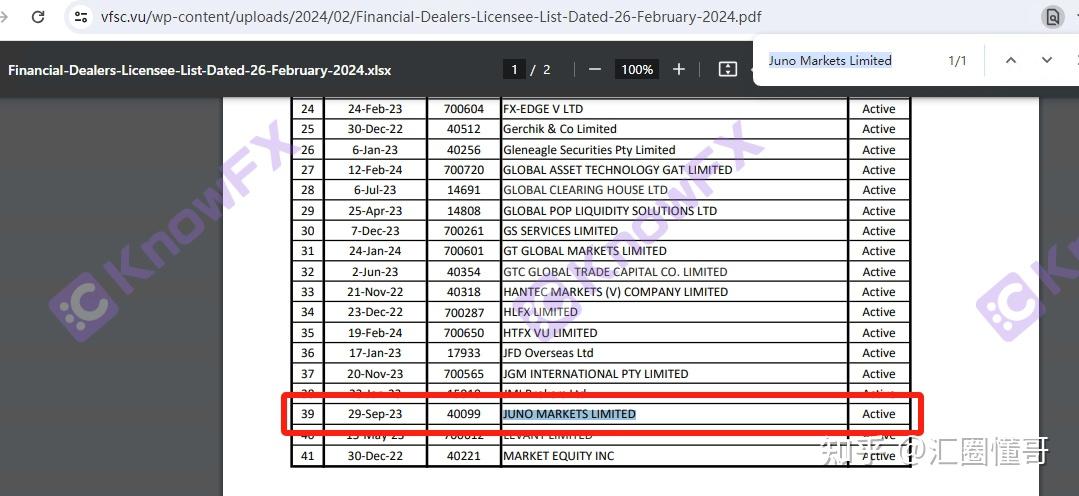1079x496 pixels.
Task: Select the FX-EDGE V LTD cell
Action: 674,109
